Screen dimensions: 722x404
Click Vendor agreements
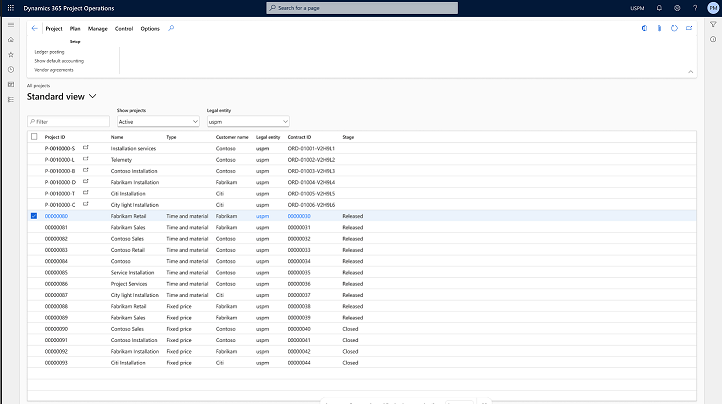pyautogui.click(x=53, y=70)
